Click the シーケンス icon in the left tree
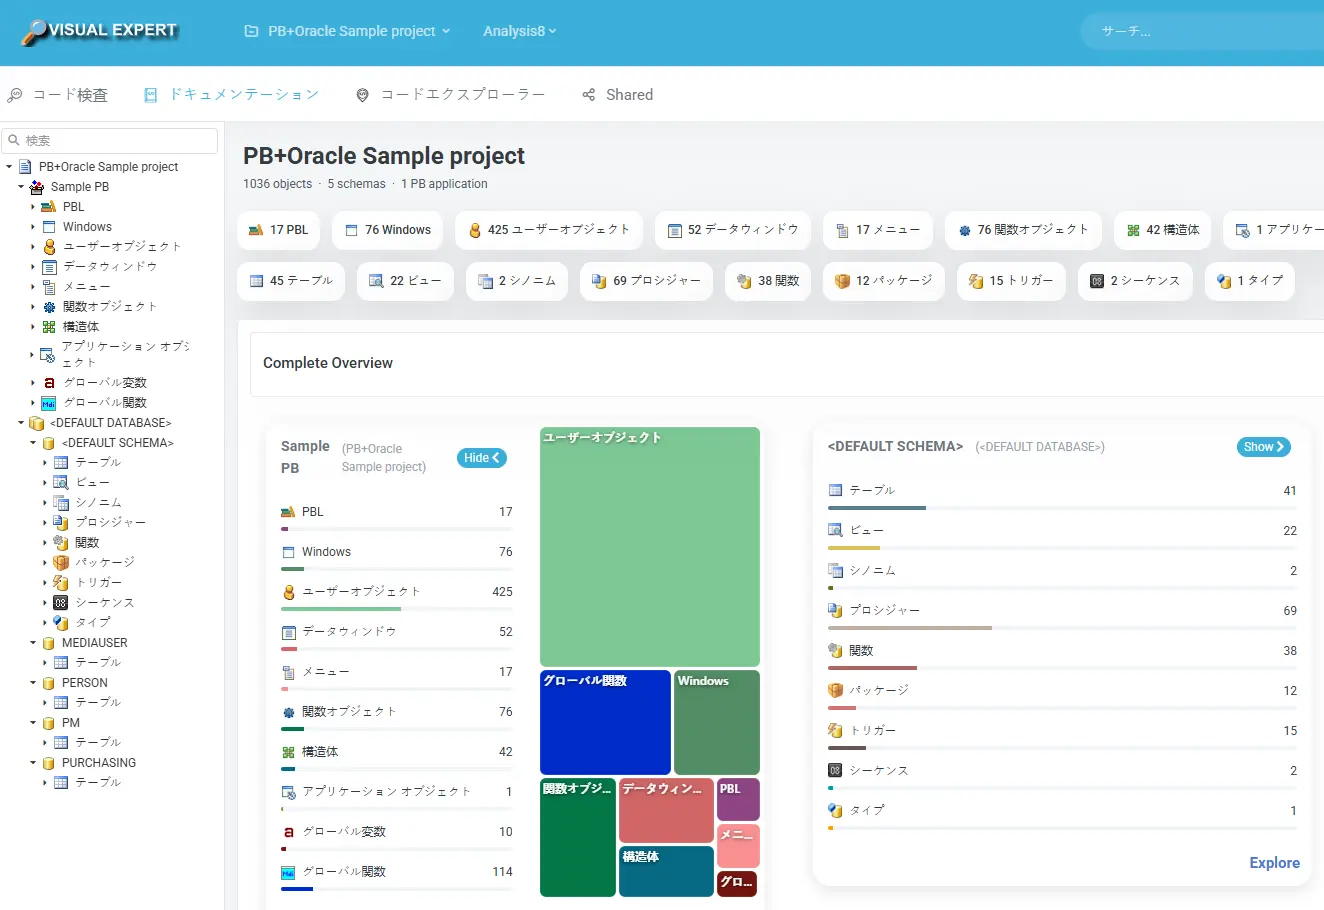1324x910 pixels. [61, 602]
